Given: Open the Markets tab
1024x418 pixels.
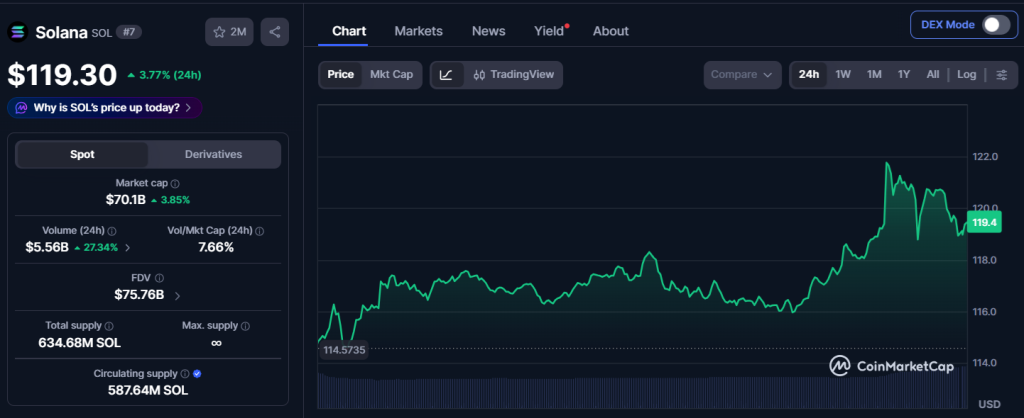Looking at the screenshot, I should pyautogui.click(x=419, y=31).
